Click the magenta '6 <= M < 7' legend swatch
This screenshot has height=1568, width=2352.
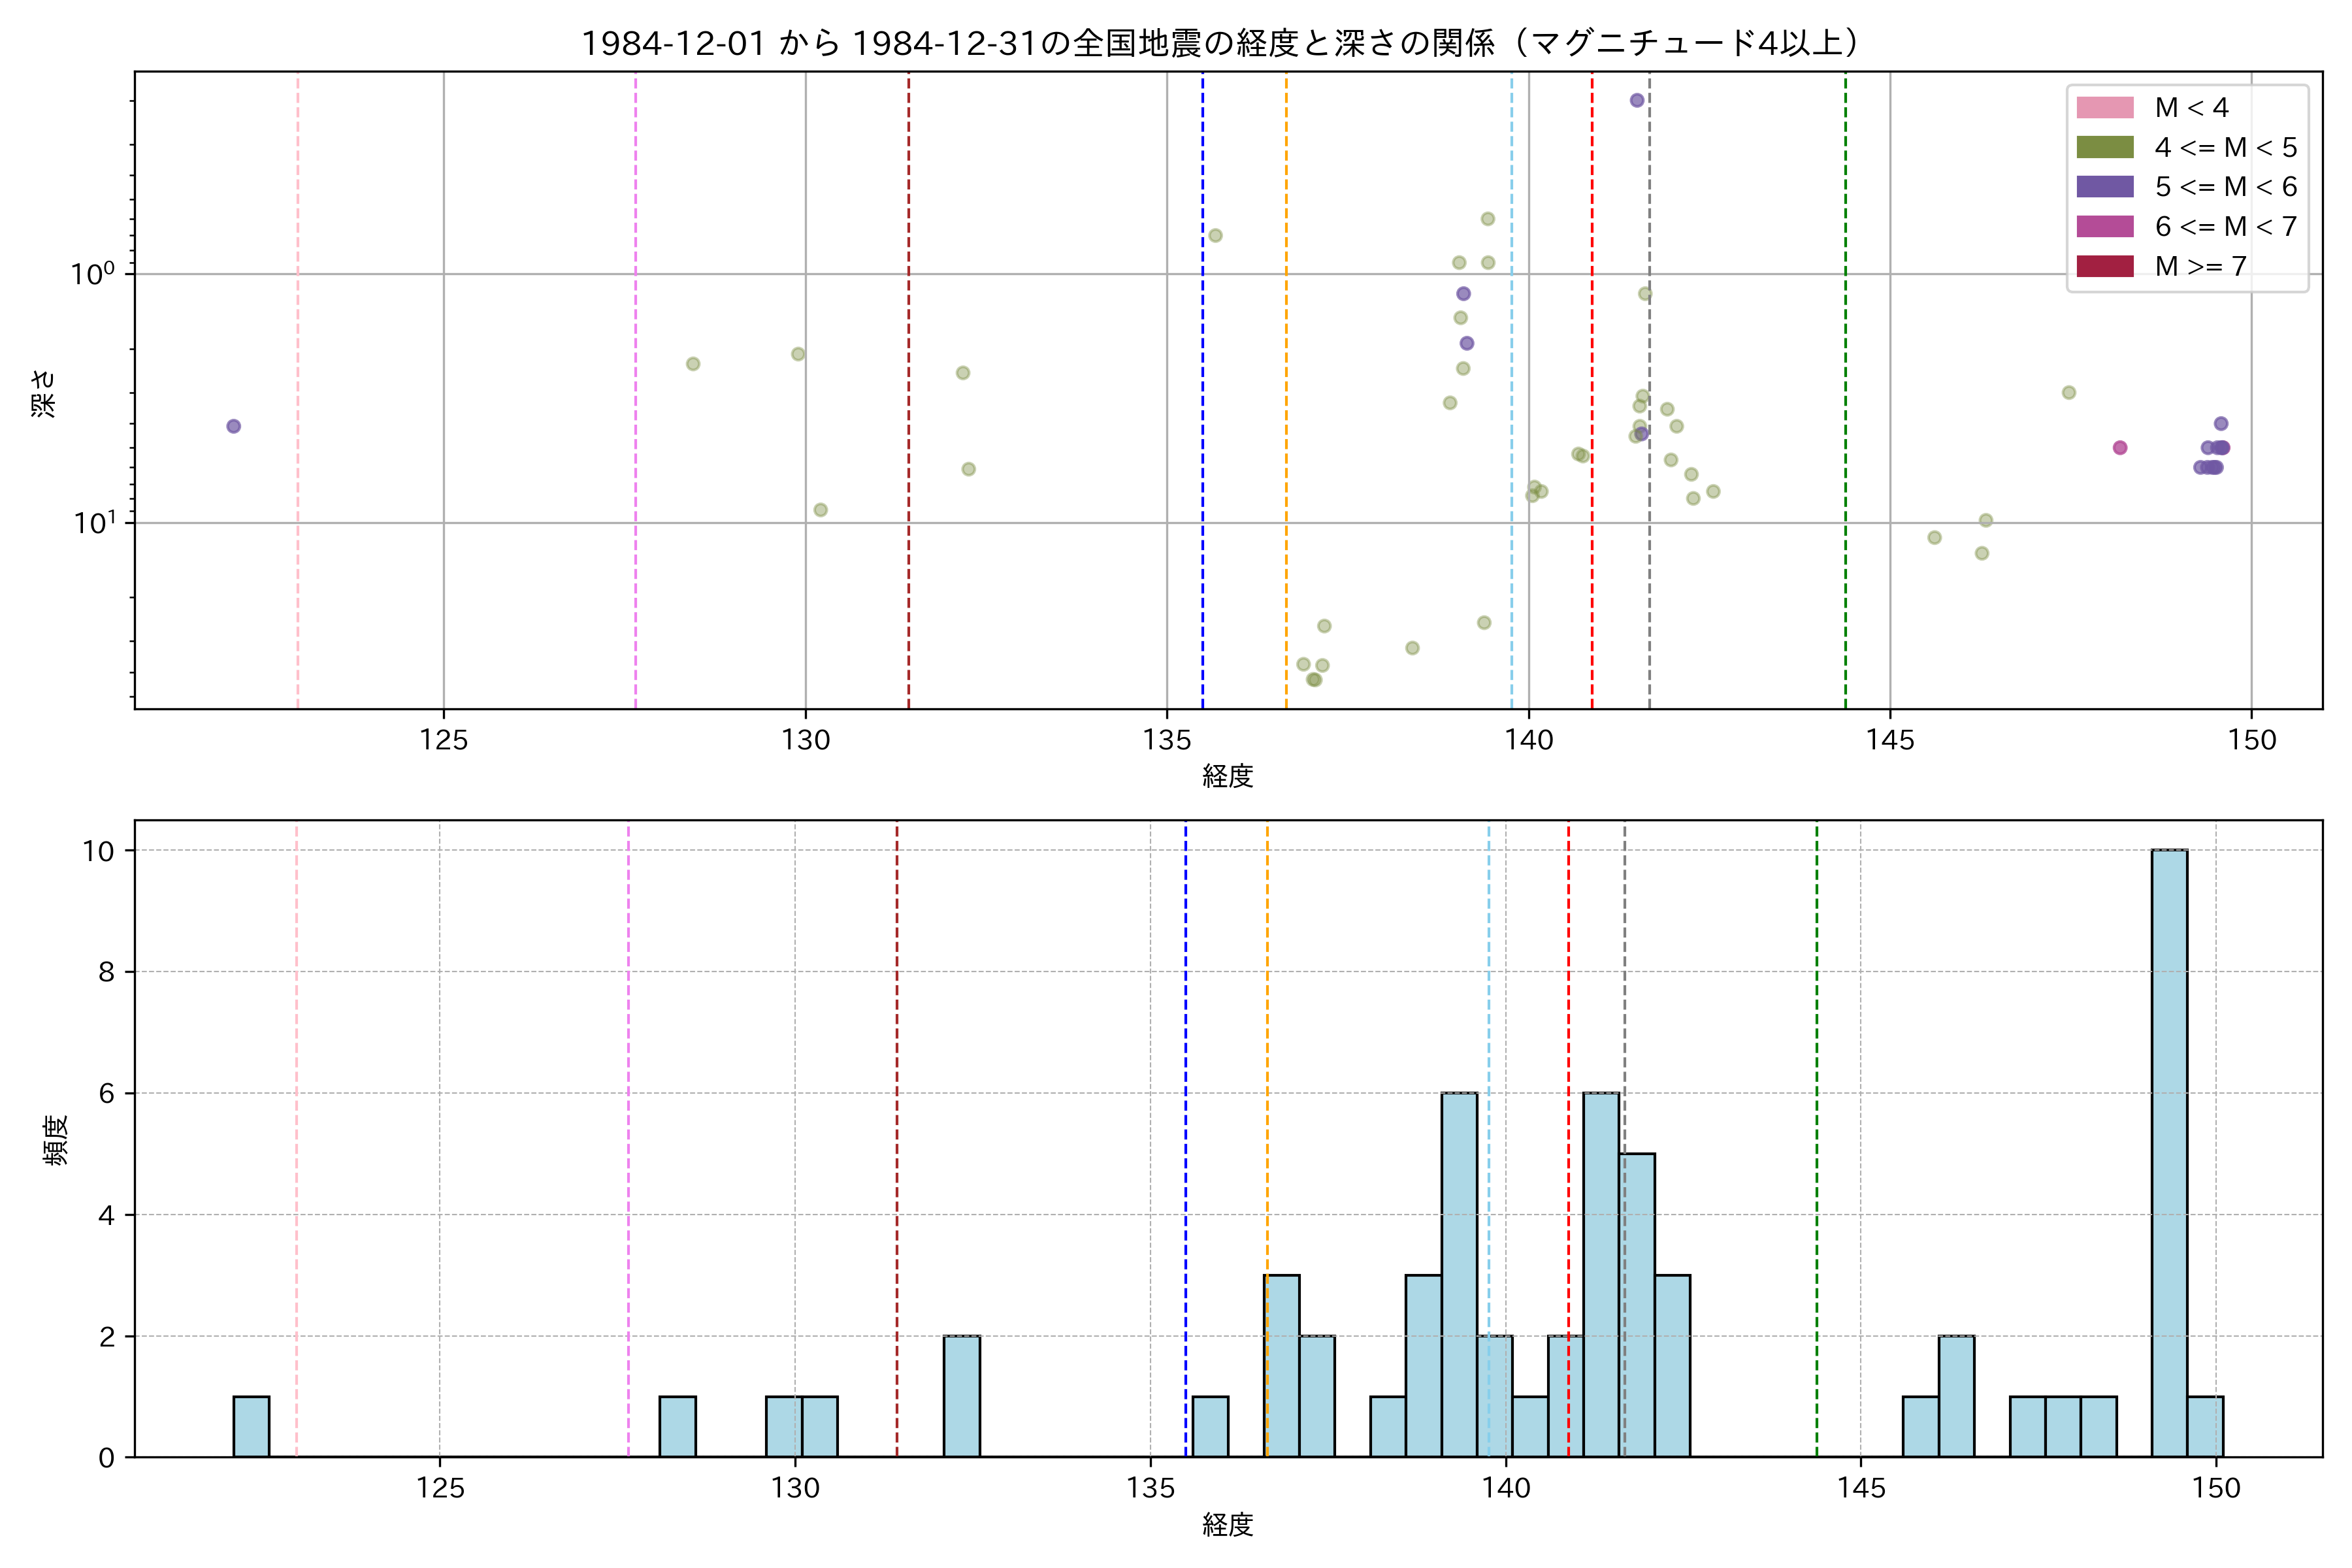tap(2104, 227)
